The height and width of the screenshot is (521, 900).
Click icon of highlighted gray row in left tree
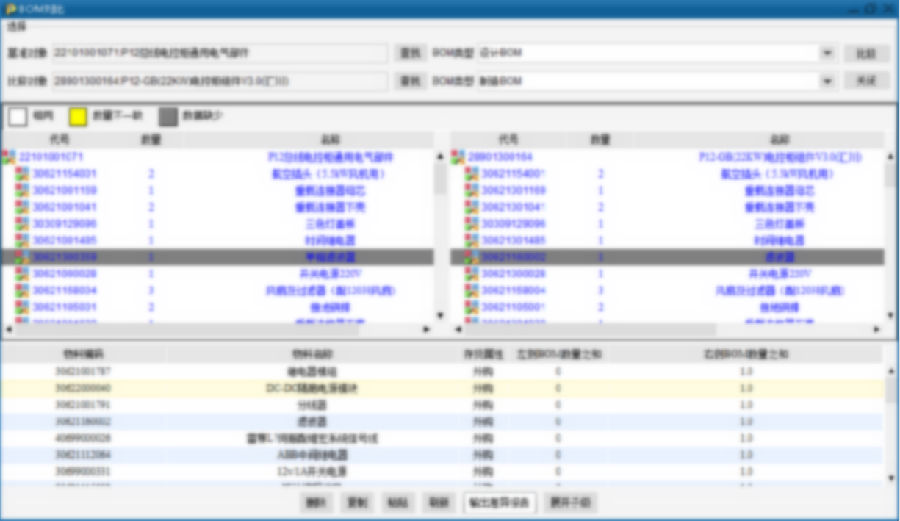[22, 256]
